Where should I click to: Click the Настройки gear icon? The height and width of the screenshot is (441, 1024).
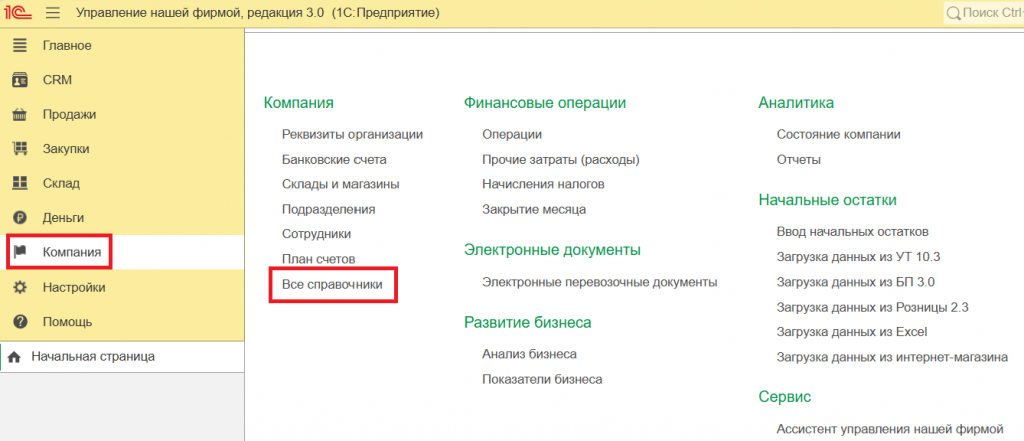[x=20, y=287]
